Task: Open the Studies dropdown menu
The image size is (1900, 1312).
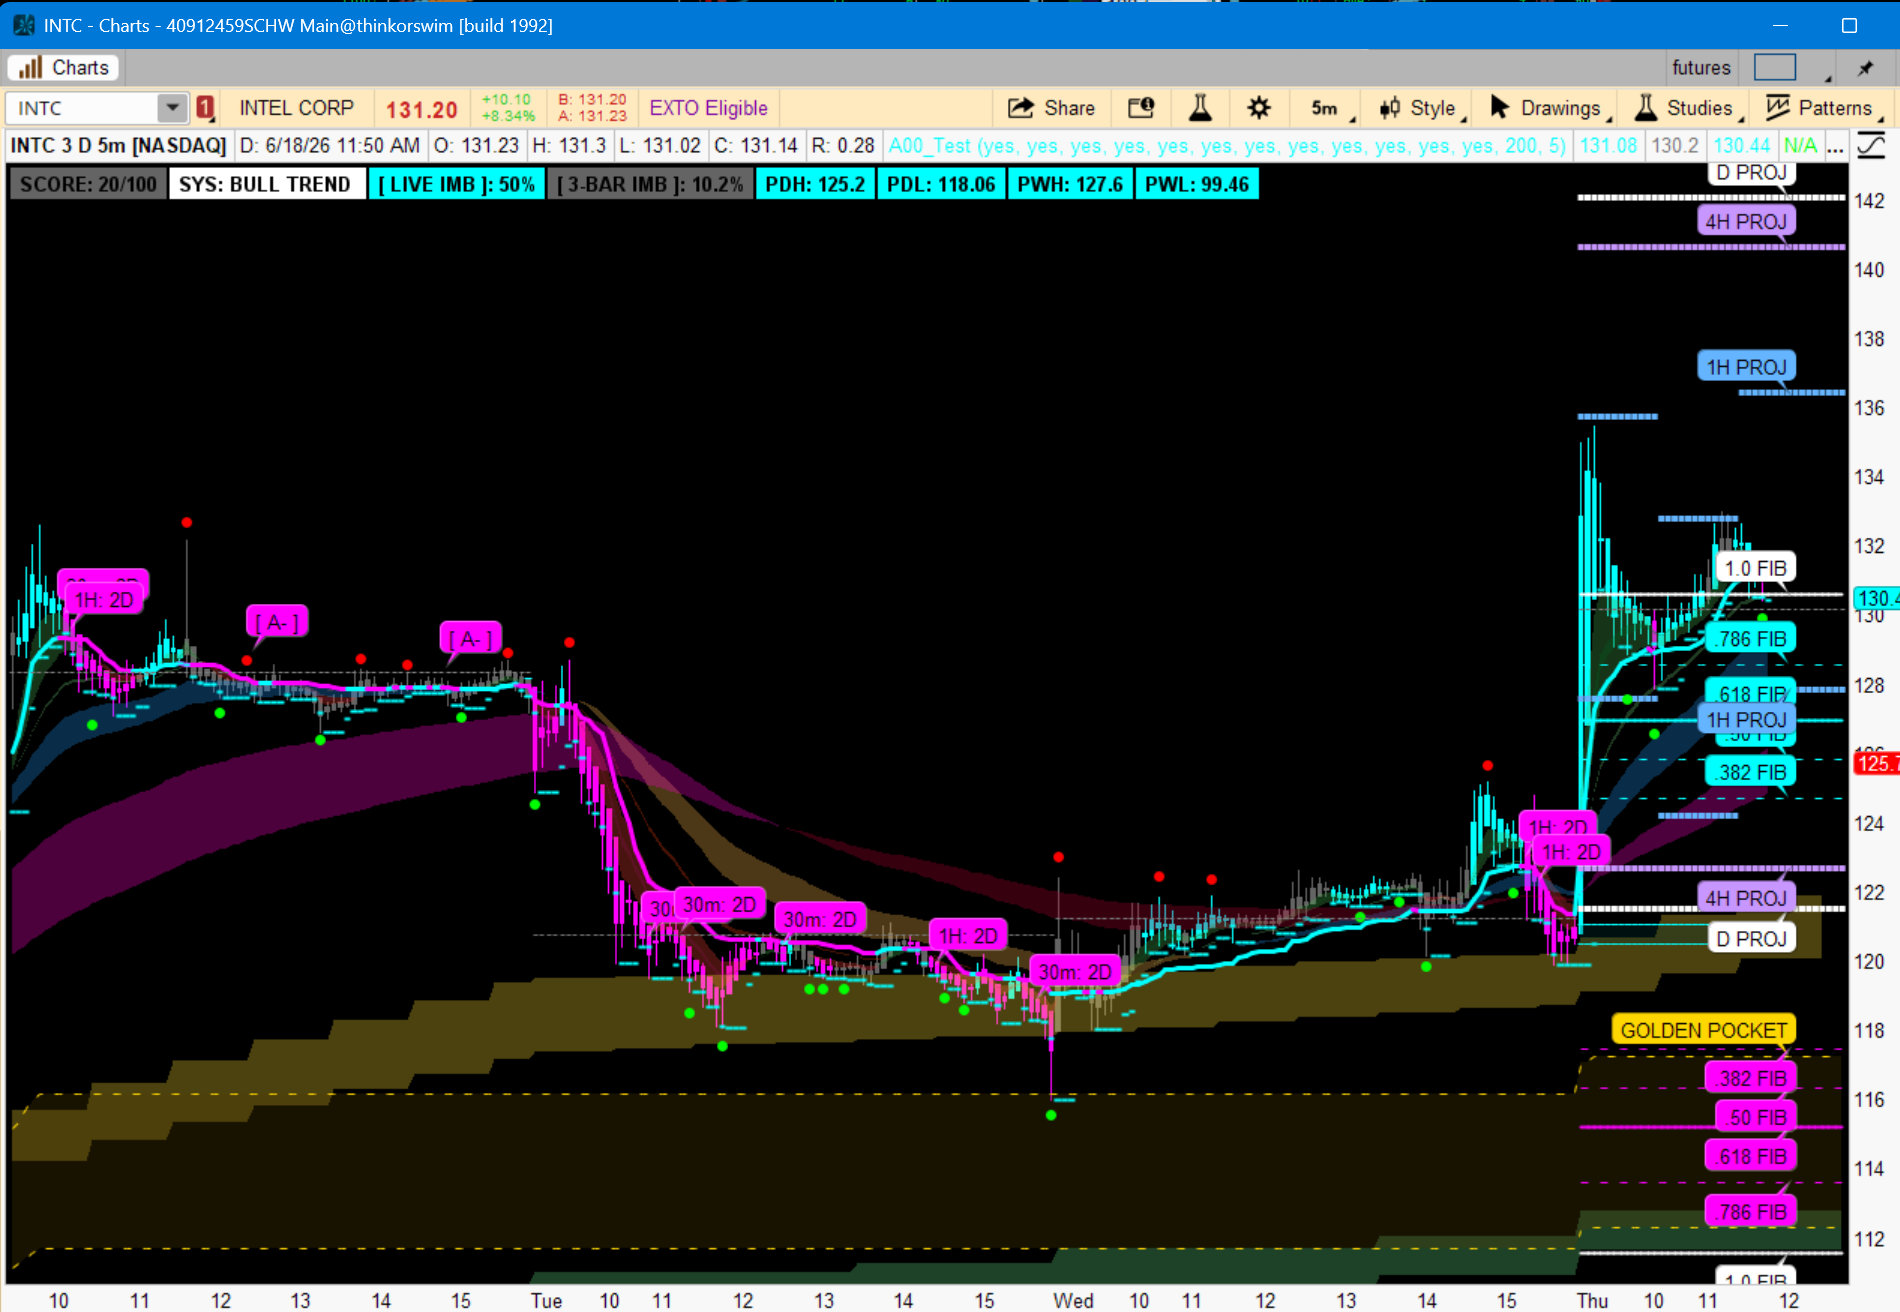Action: pos(1687,108)
